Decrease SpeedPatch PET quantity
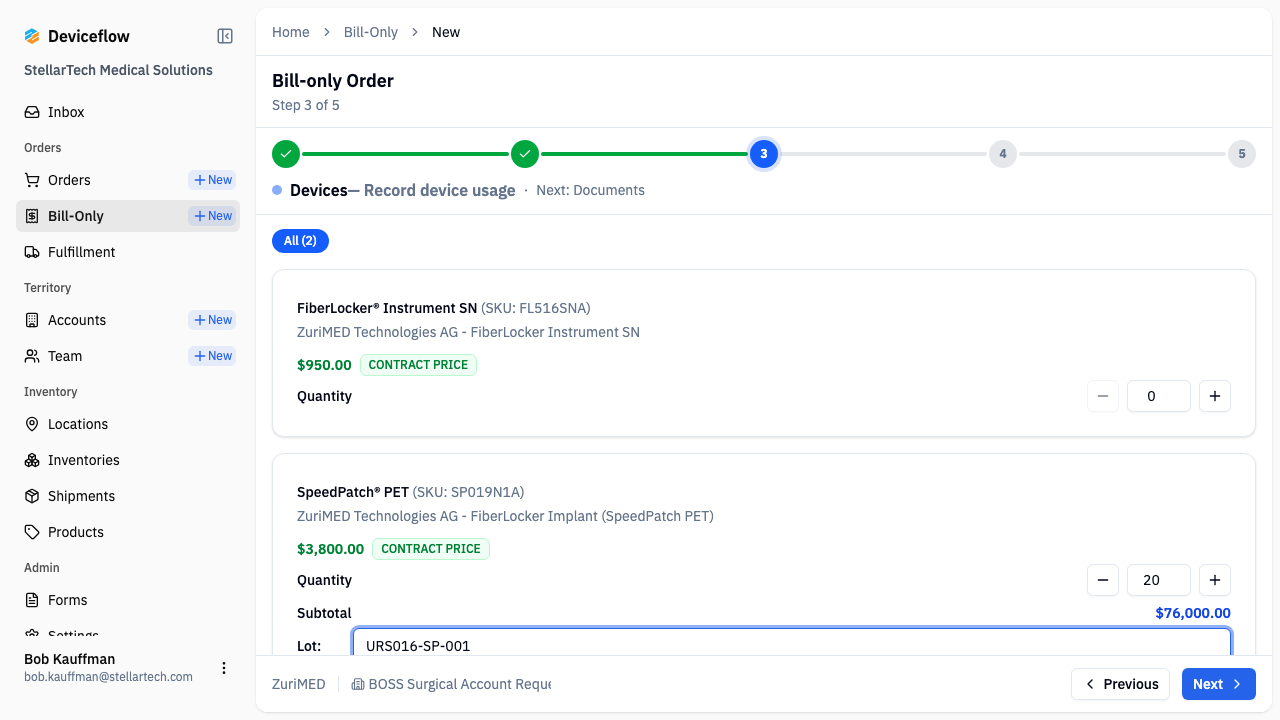 1103,580
